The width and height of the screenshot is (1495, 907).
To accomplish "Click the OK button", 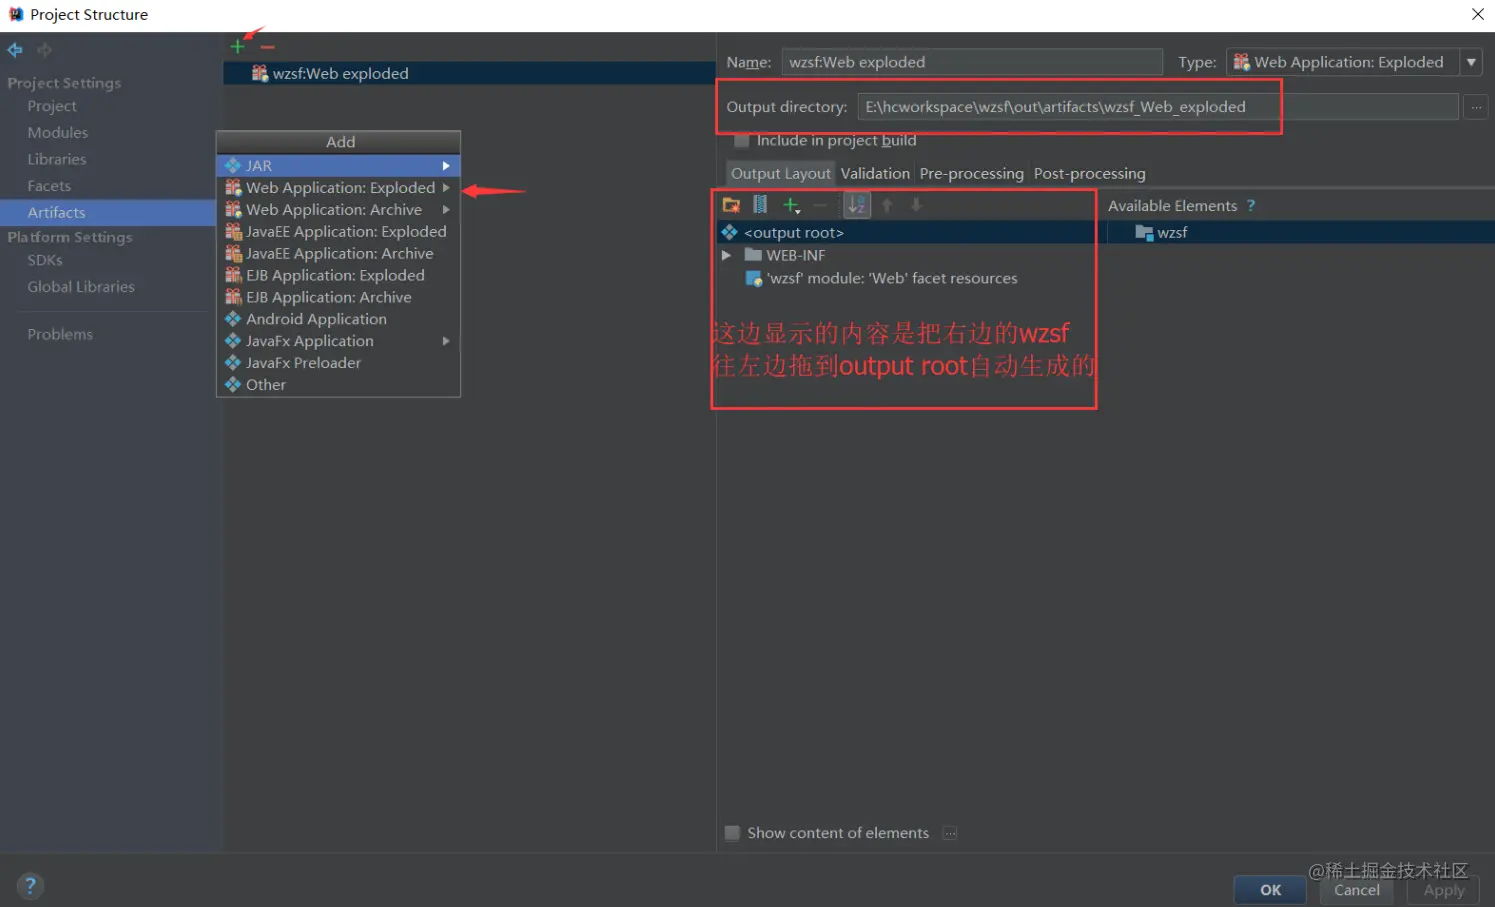I will [1270, 890].
